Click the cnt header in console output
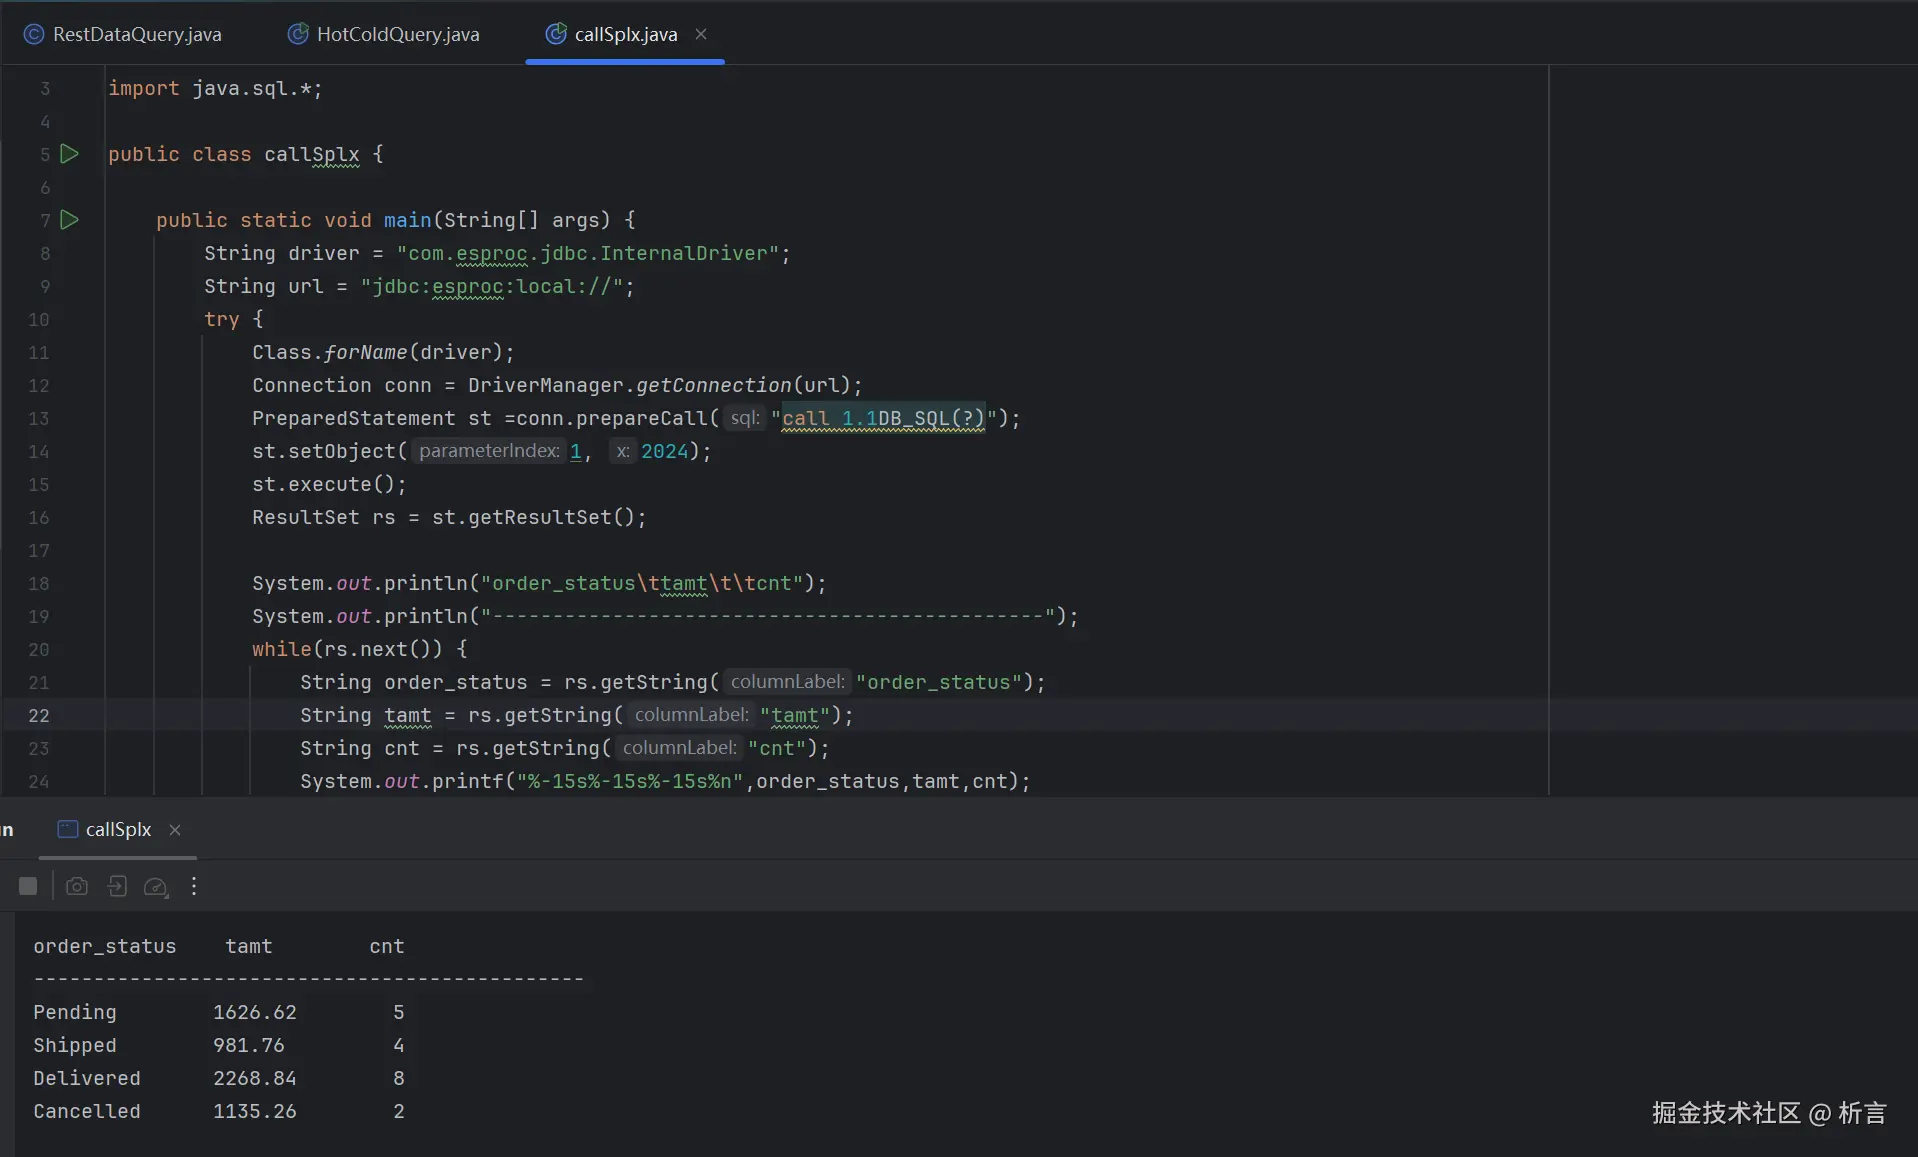 pyautogui.click(x=387, y=946)
